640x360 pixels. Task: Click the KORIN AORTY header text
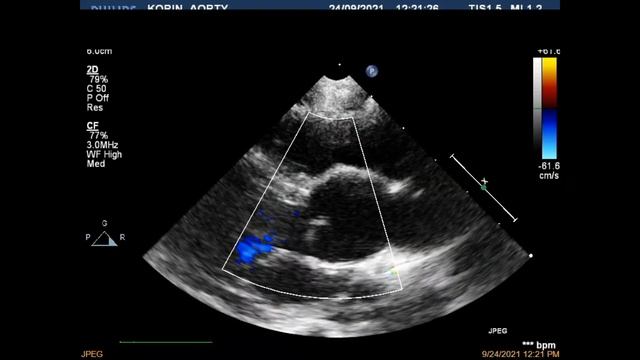tap(187, 7)
